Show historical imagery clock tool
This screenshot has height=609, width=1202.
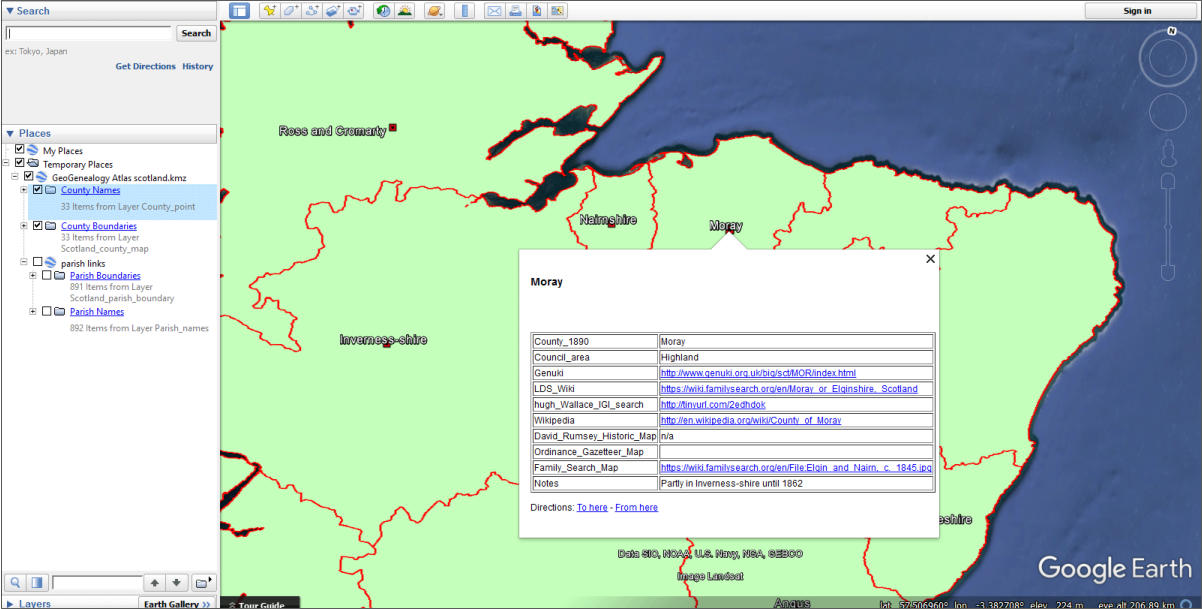tap(383, 11)
